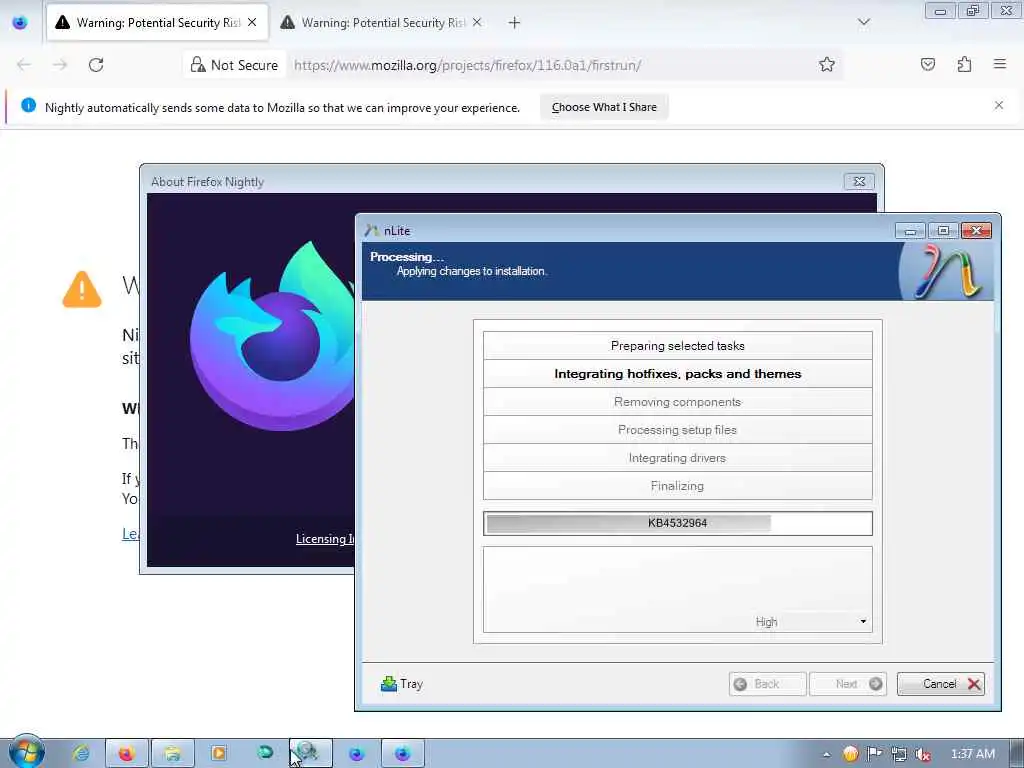The width and height of the screenshot is (1024, 768).
Task: Click the nLite title bar icon
Action: pyautogui.click(x=372, y=231)
